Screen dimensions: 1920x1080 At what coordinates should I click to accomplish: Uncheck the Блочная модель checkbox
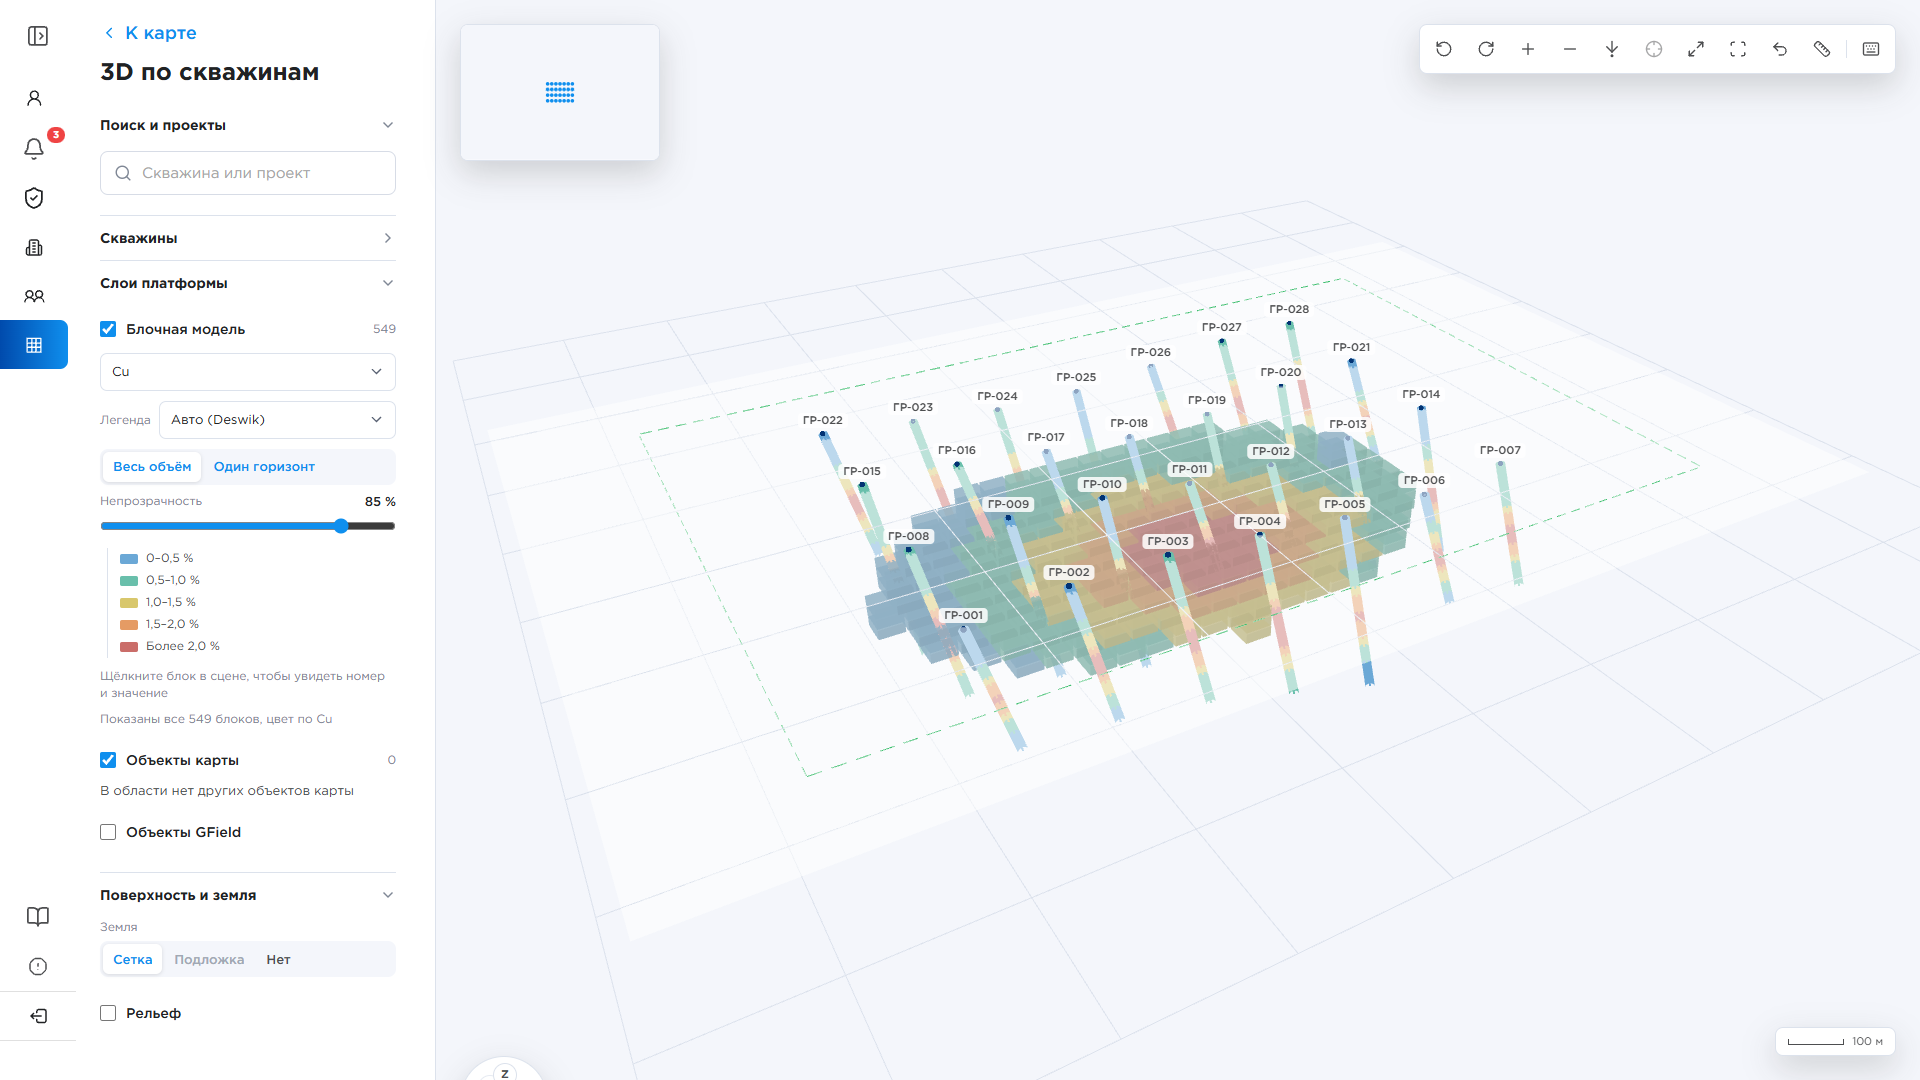(108, 329)
